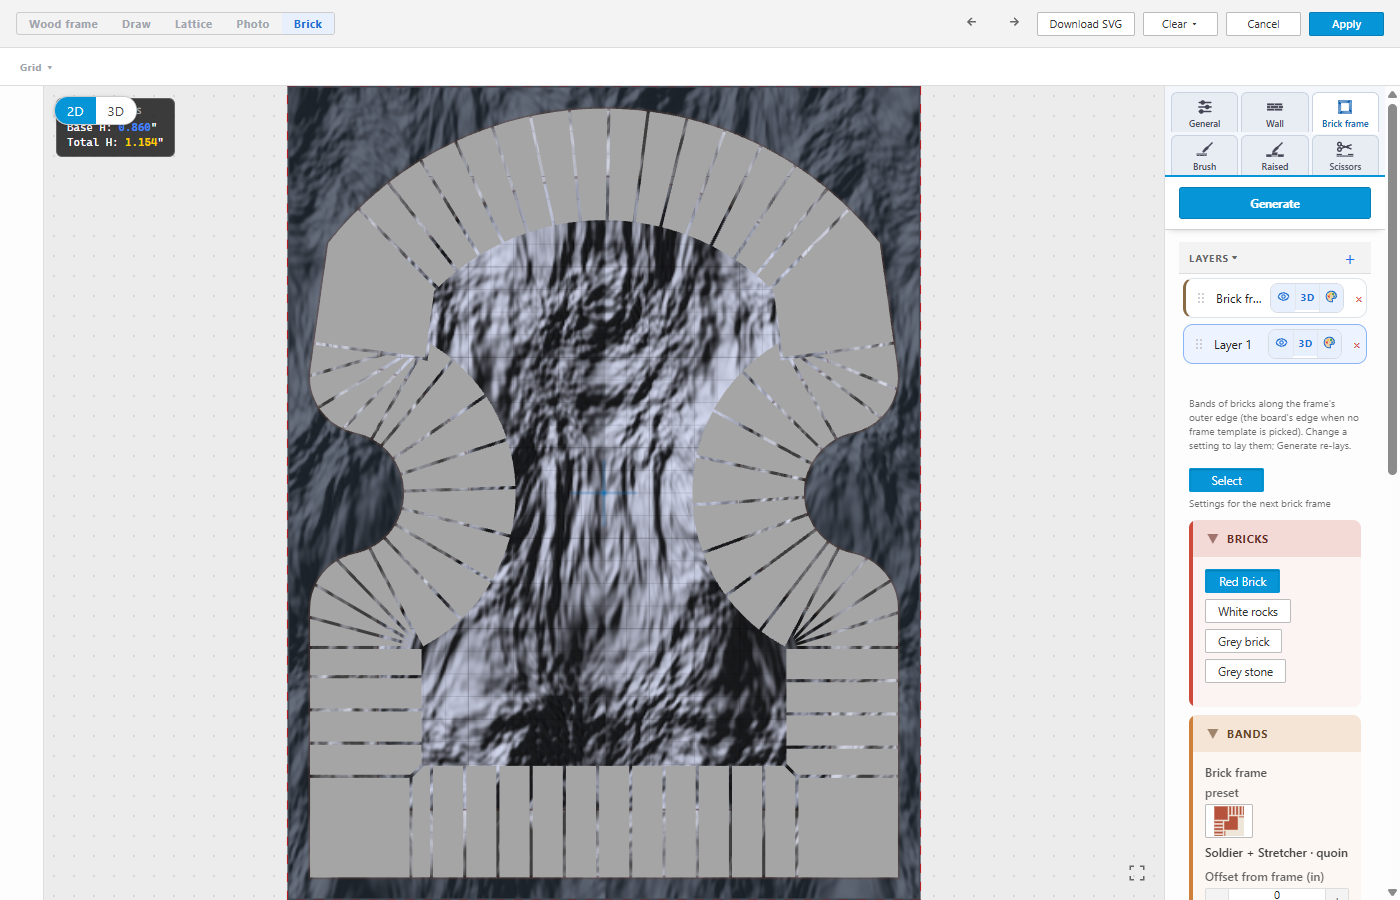Open color palette for Layer 1

click(1329, 343)
